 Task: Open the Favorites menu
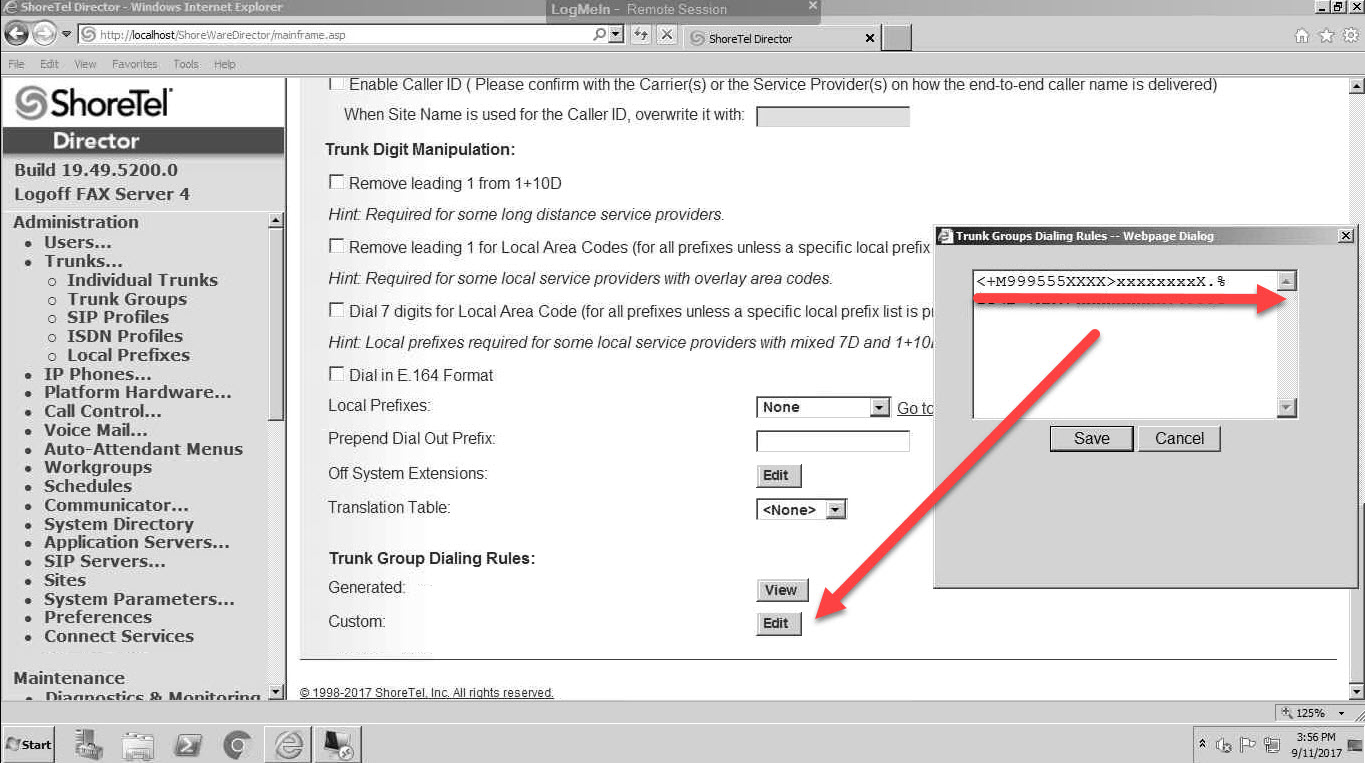[134, 64]
